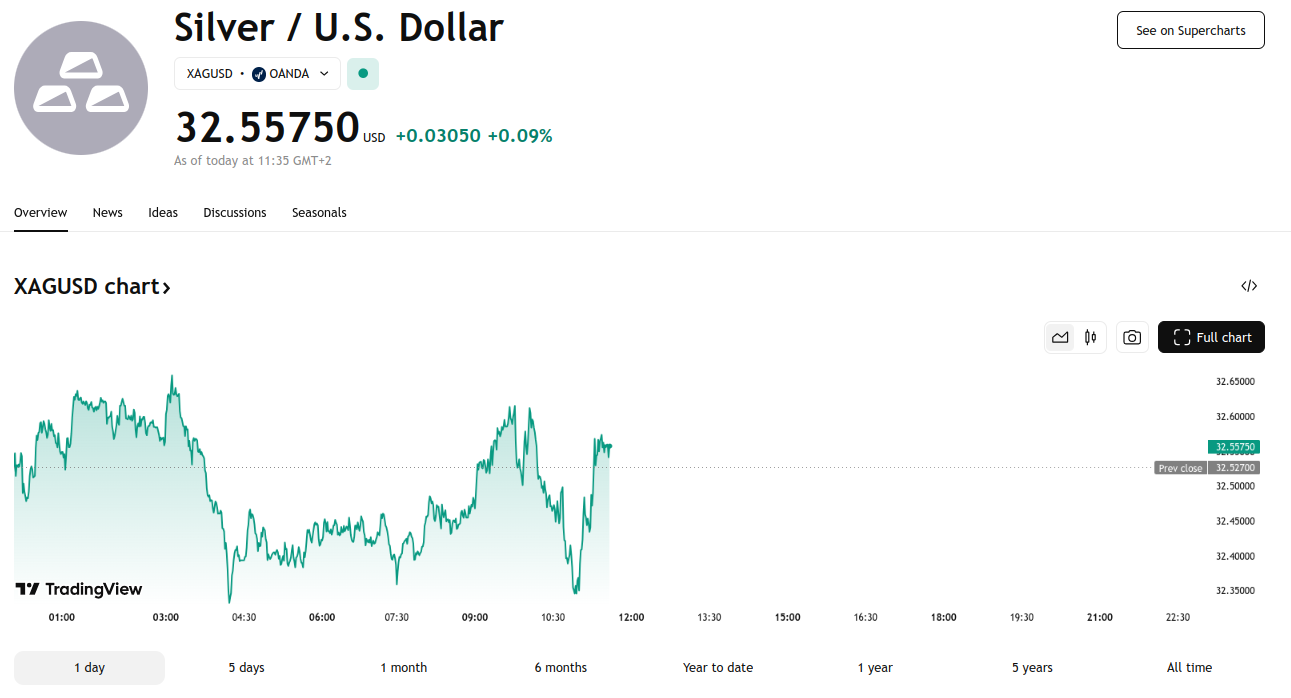This screenshot has height=698, width=1291.
Task: Open the Seasonals tab
Action: (319, 213)
